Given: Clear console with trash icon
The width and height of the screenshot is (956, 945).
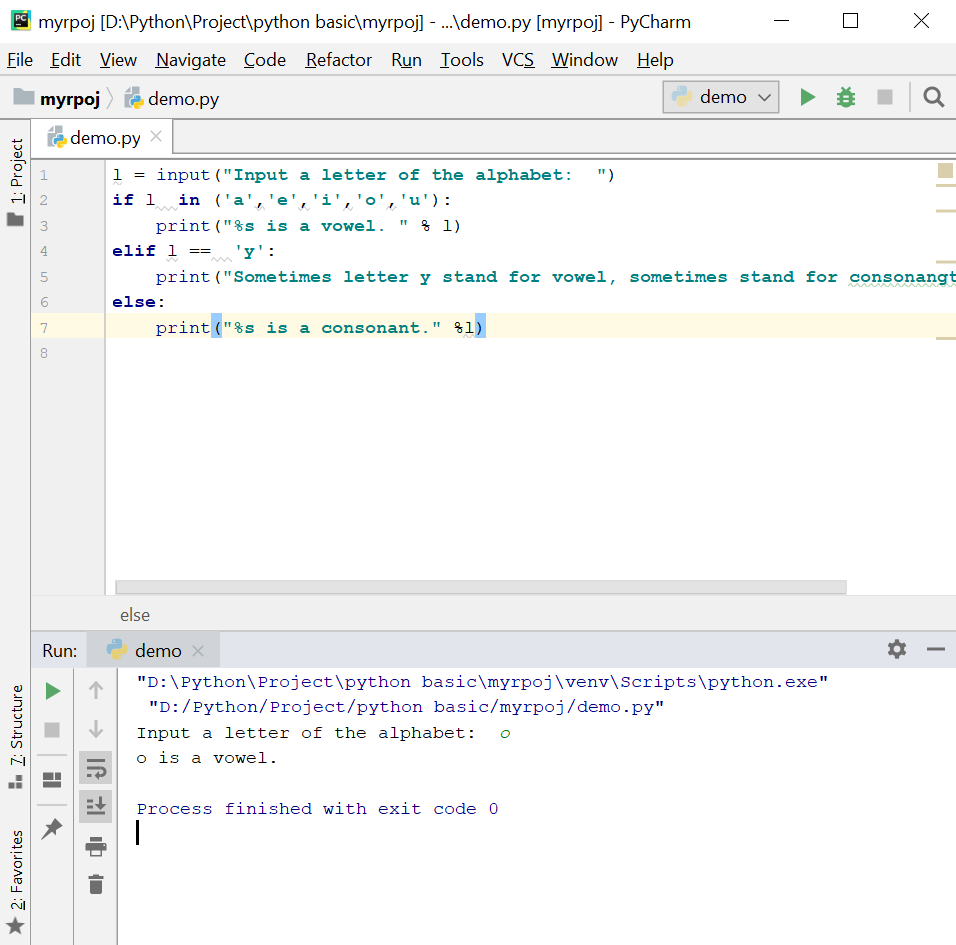Looking at the screenshot, I should tap(96, 884).
